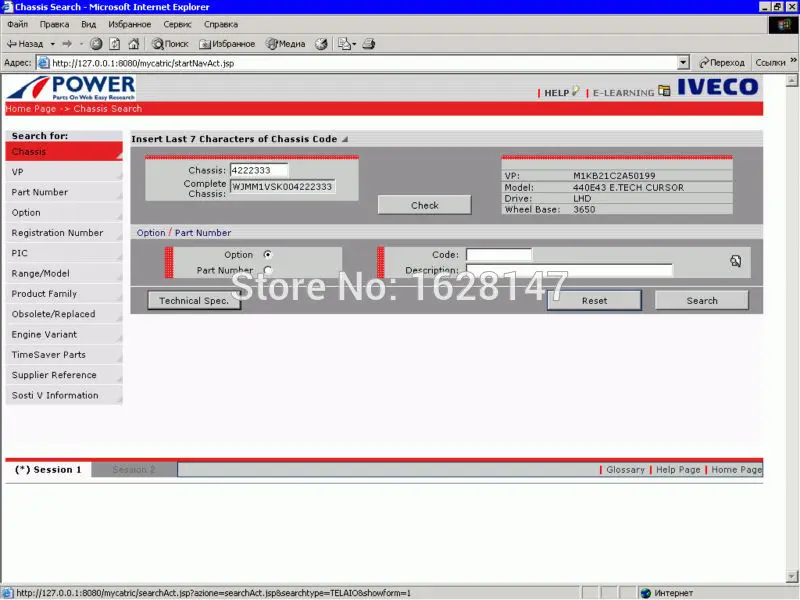Viewport: 800px width, 600px height.
Task: Click the scrollbar down arrow
Action: 792,577
